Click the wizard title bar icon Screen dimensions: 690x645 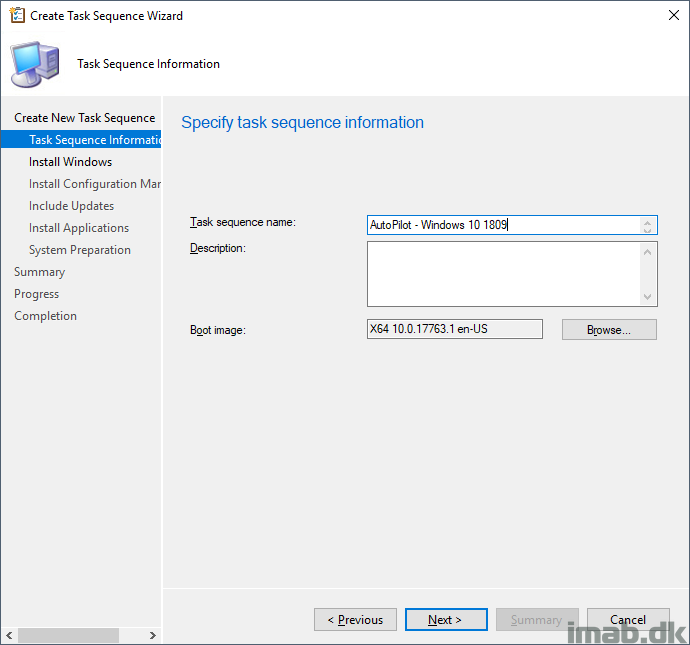click(17, 15)
